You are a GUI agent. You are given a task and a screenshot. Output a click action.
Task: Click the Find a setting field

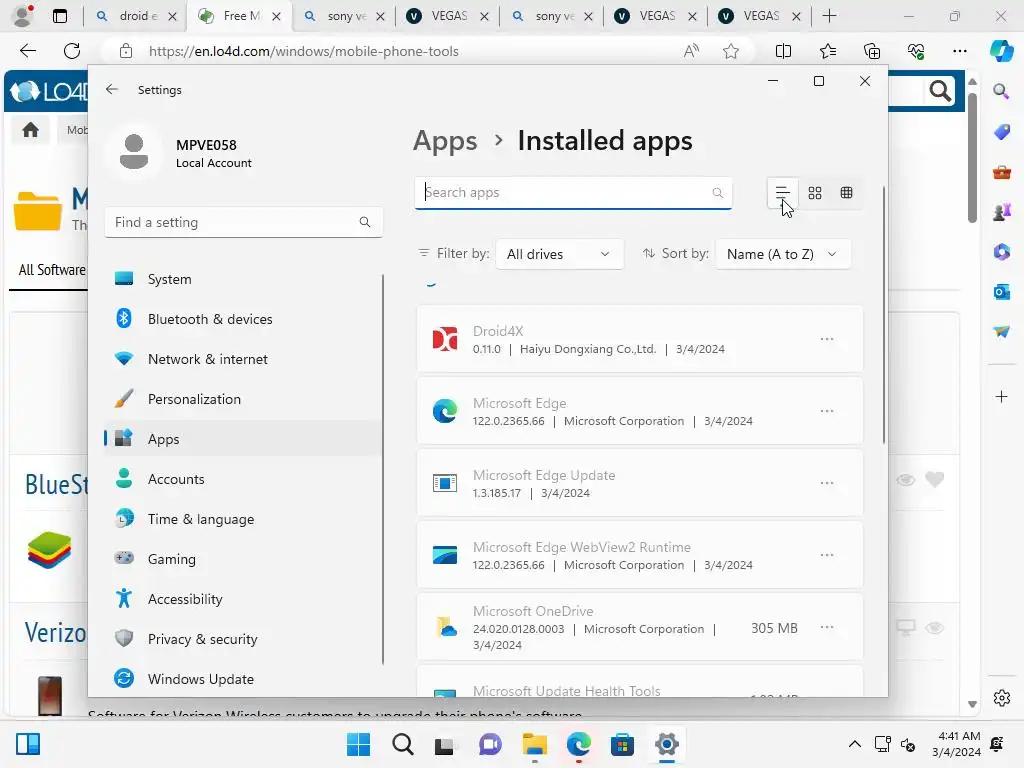point(243,222)
